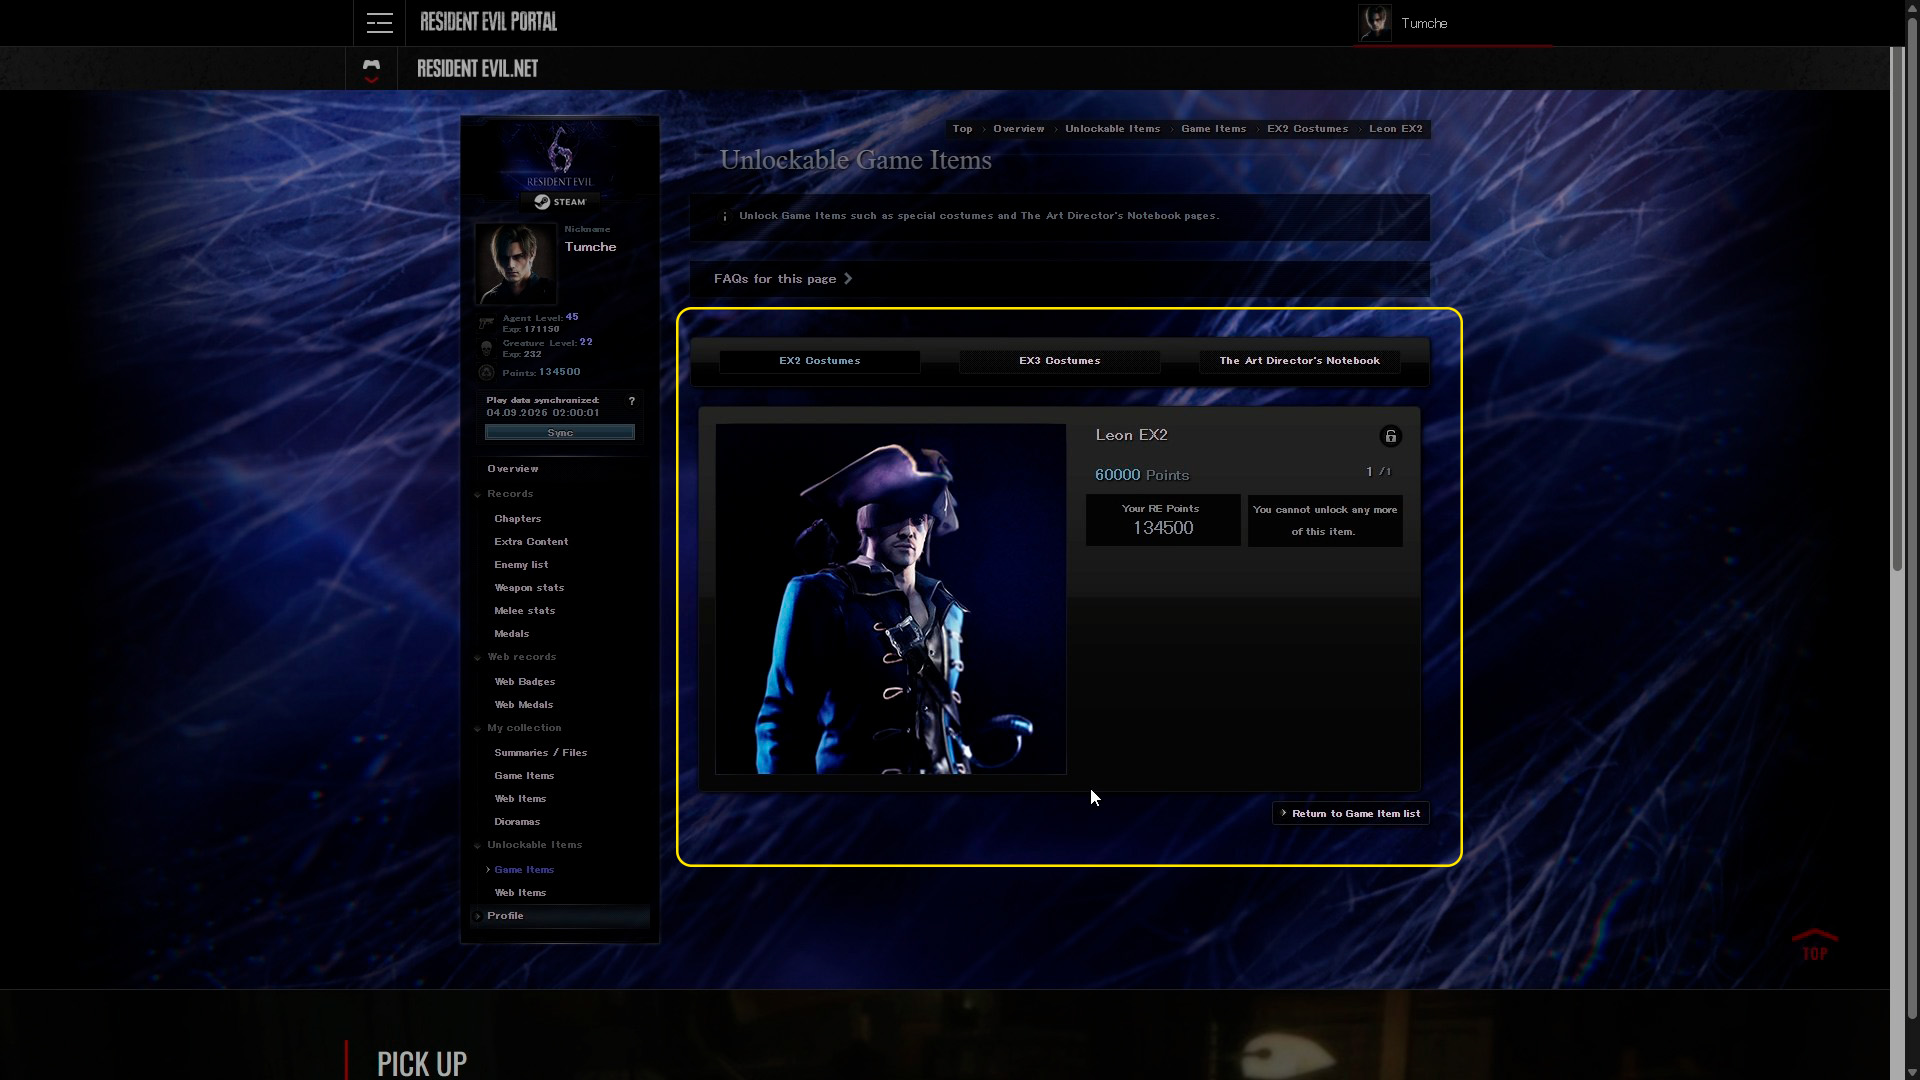Click the Unlockable Game Items heading
Screen dimensions: 1920x1080
856,160
